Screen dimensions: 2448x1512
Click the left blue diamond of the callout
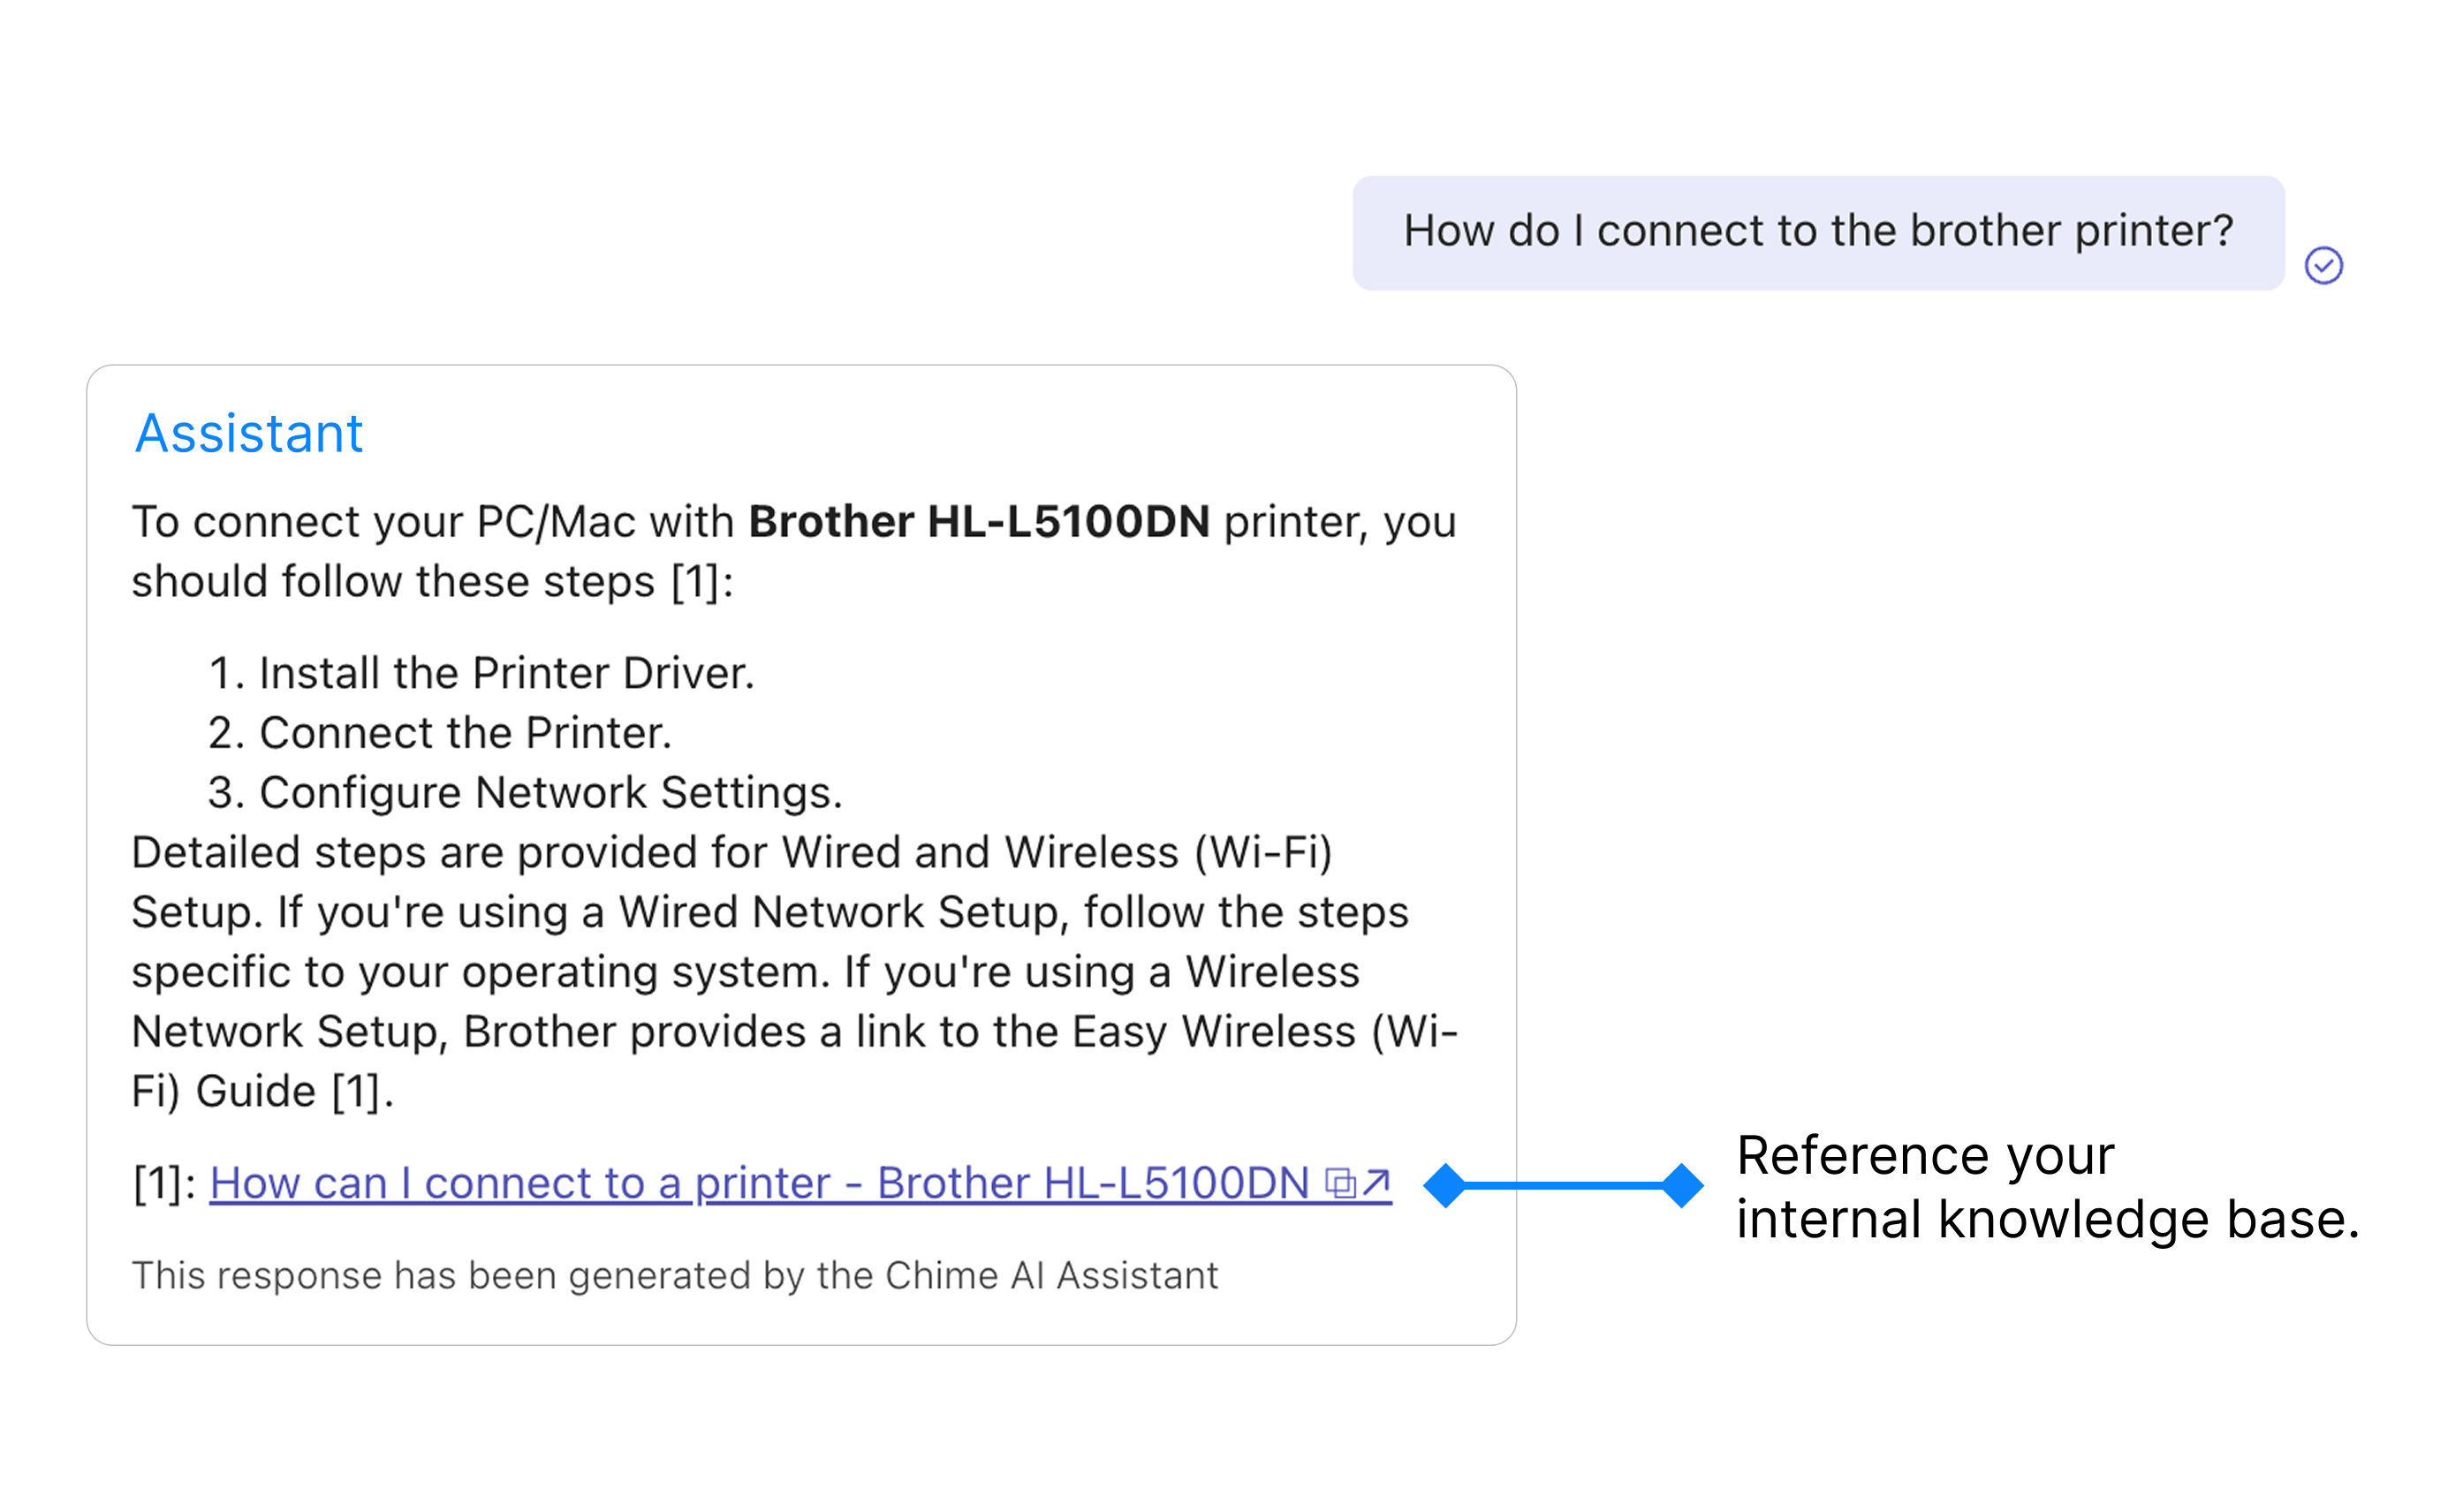click(x=1445, y=1185)
